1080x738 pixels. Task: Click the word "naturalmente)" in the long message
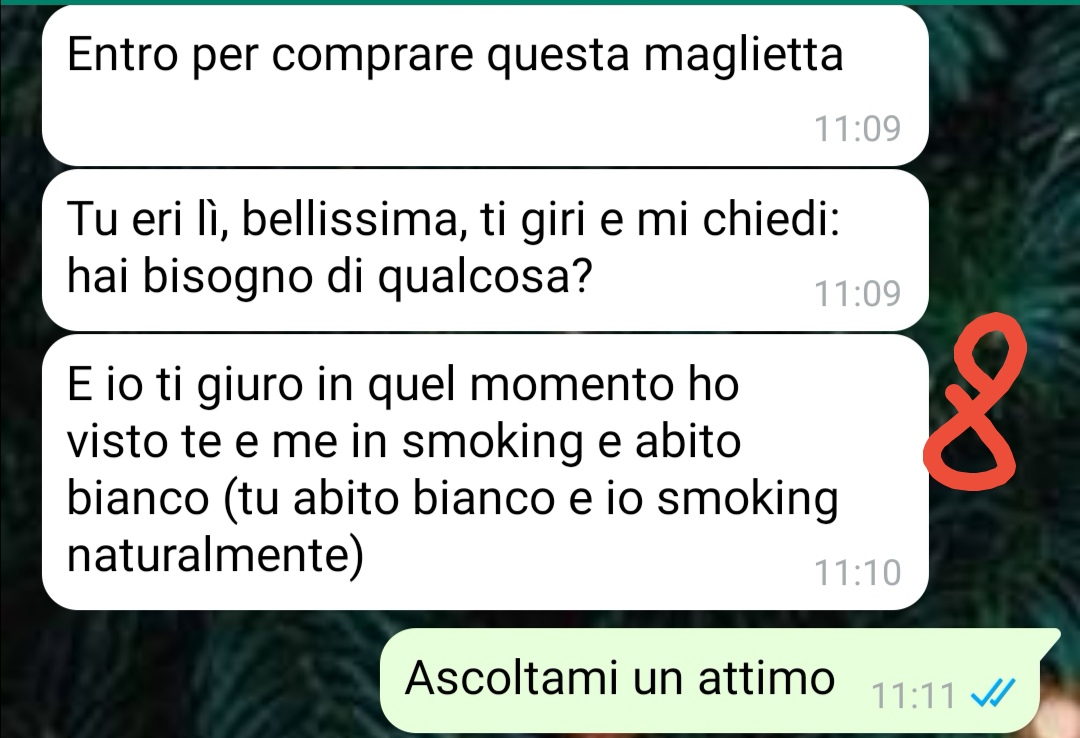(x=215, y=554)
